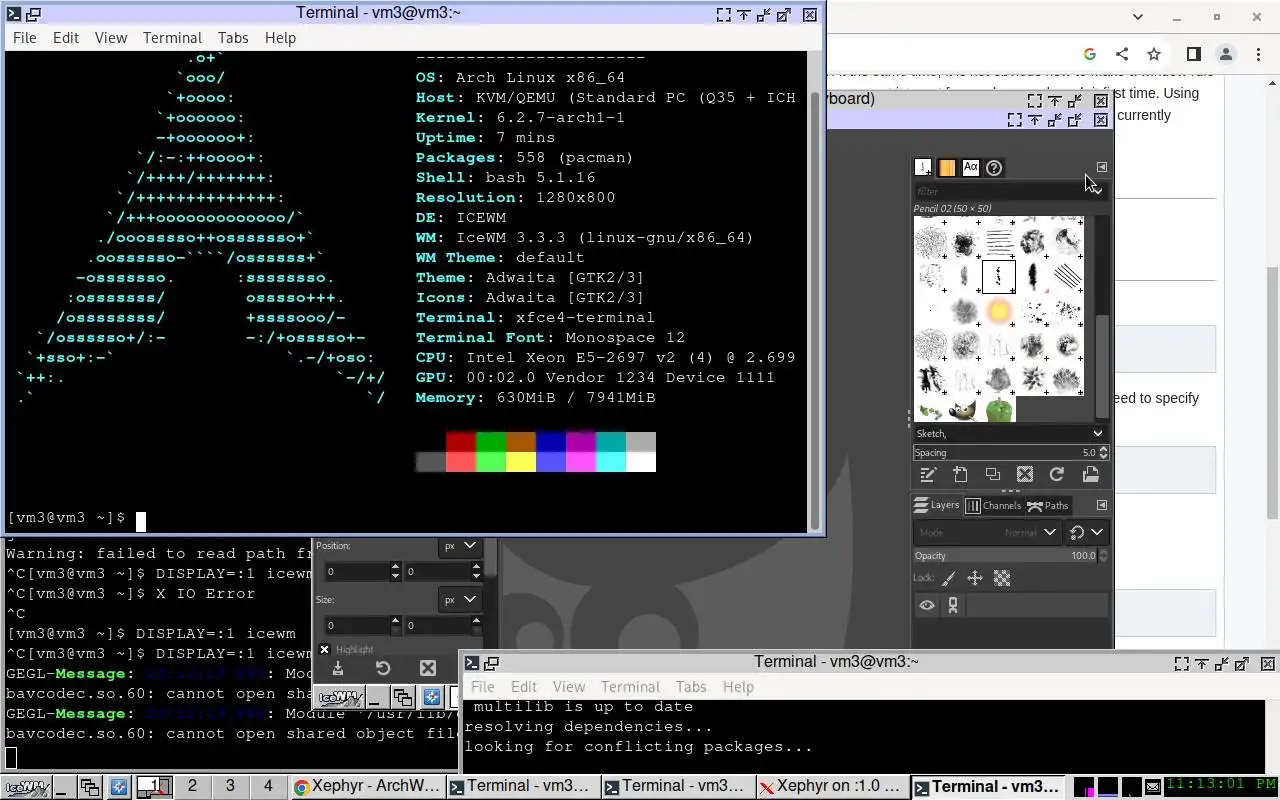Open the layer Mode Normal dropdown
Viewport: 1280px width, 800px height.
(987, 532)
